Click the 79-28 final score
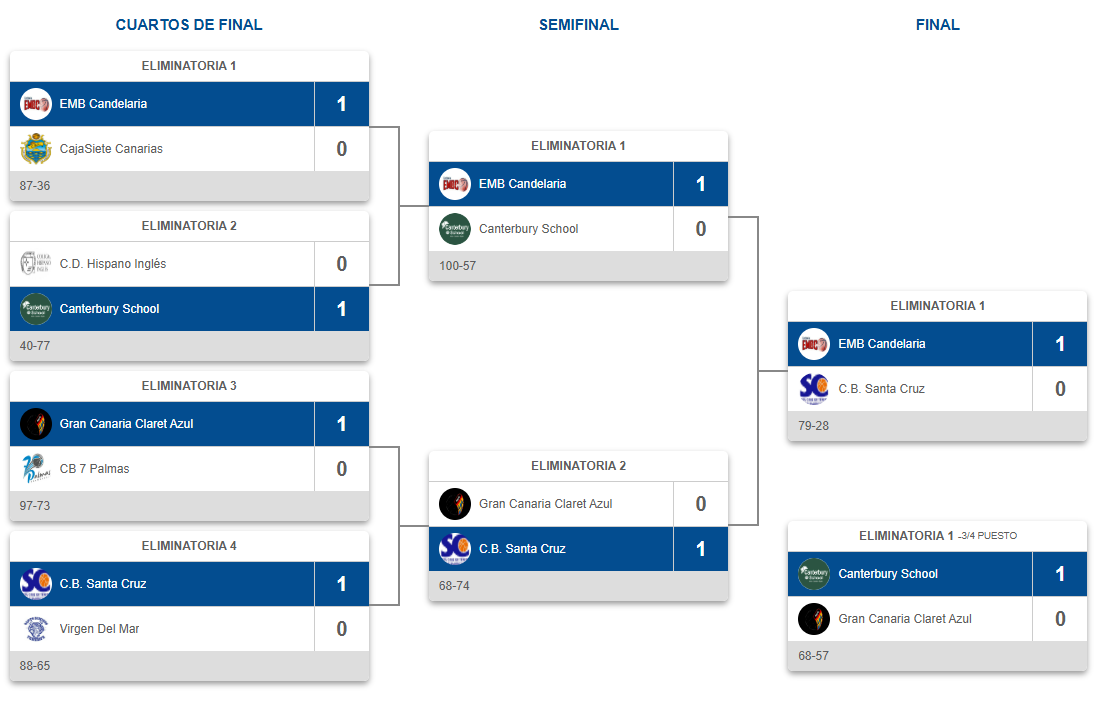1103x702 pixels. pos(813,426)
